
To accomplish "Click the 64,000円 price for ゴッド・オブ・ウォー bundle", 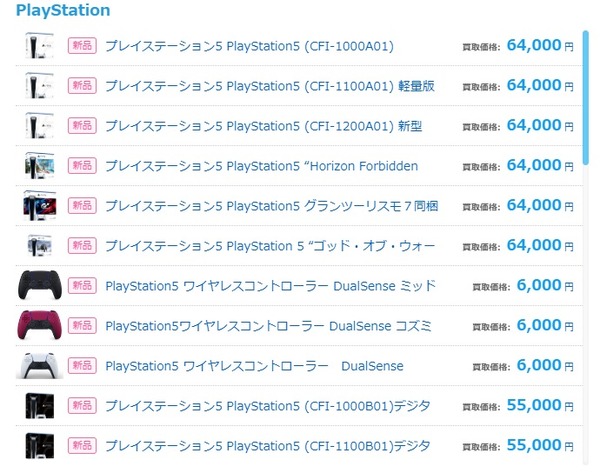I will point(540,245).
